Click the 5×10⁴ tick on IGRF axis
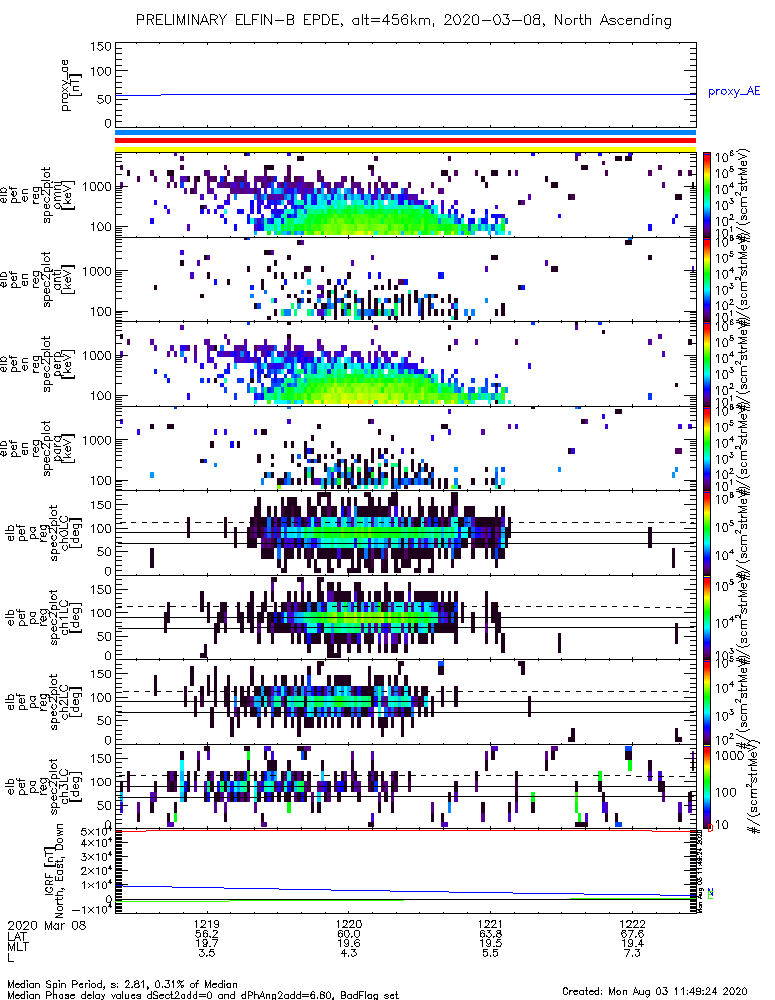 [x=96, y=832]
